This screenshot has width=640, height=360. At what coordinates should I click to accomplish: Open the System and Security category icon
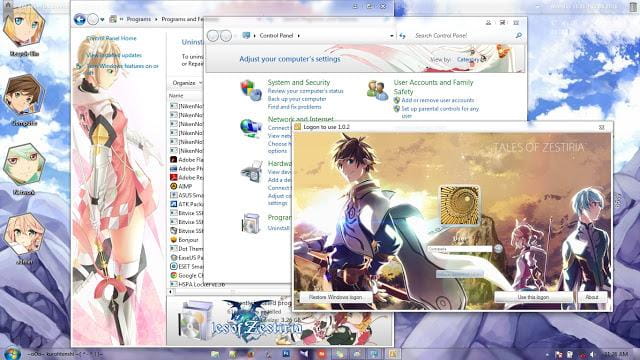[x=251, y=90]
